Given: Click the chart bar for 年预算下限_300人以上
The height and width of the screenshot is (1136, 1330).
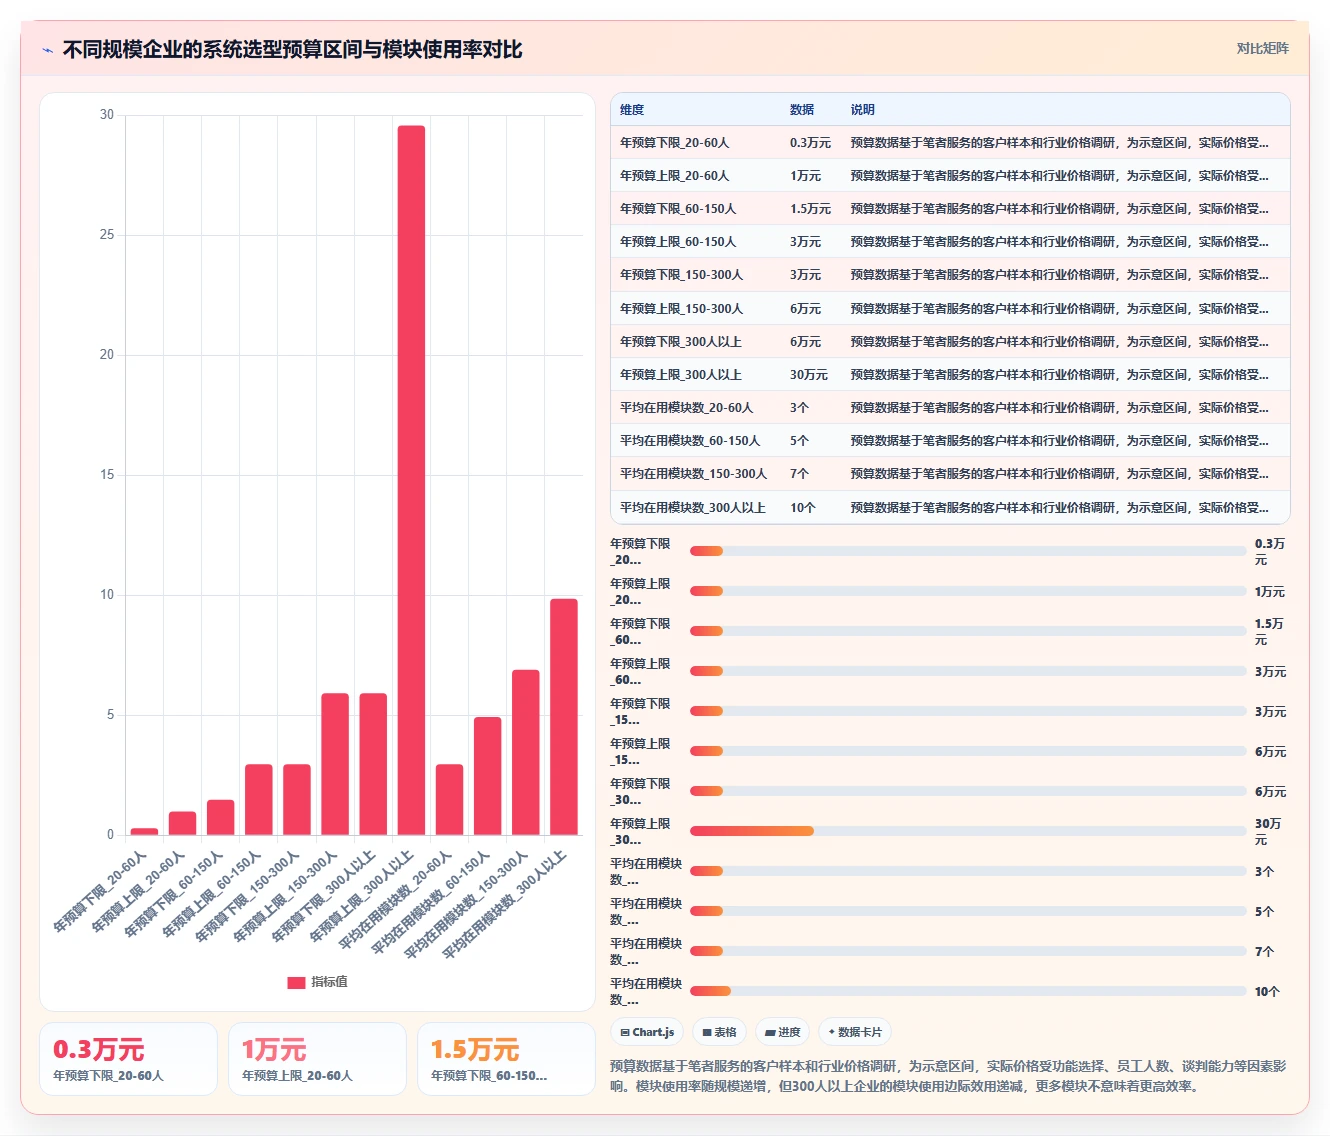Looking at the screenshot, I should click(373, 764).
